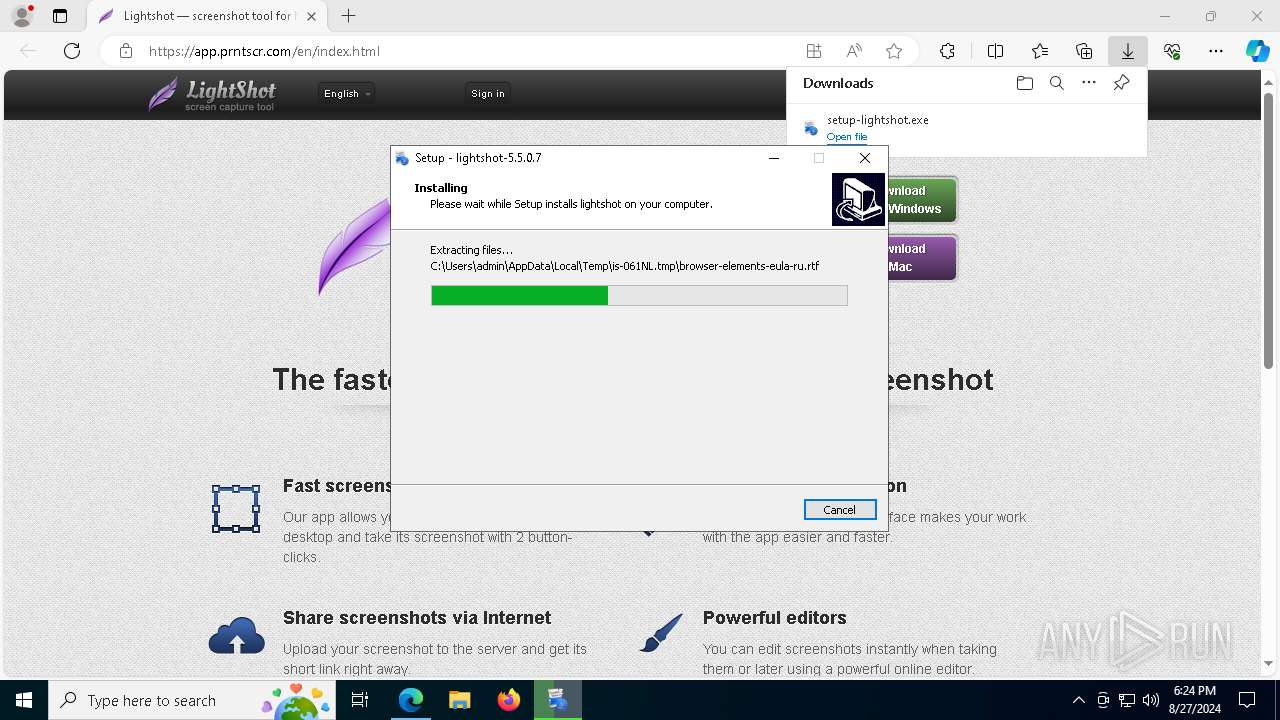Open Firefox from the taskbar
The width and height of the screenshot is (1280, 720).
(508, 700)
